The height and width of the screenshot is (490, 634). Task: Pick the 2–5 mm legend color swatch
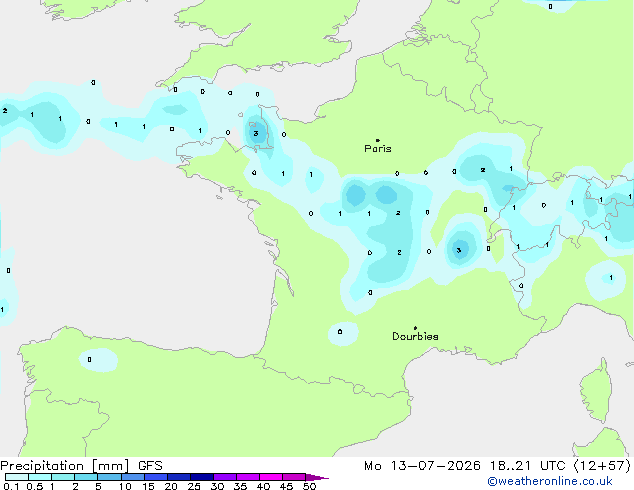86,477
